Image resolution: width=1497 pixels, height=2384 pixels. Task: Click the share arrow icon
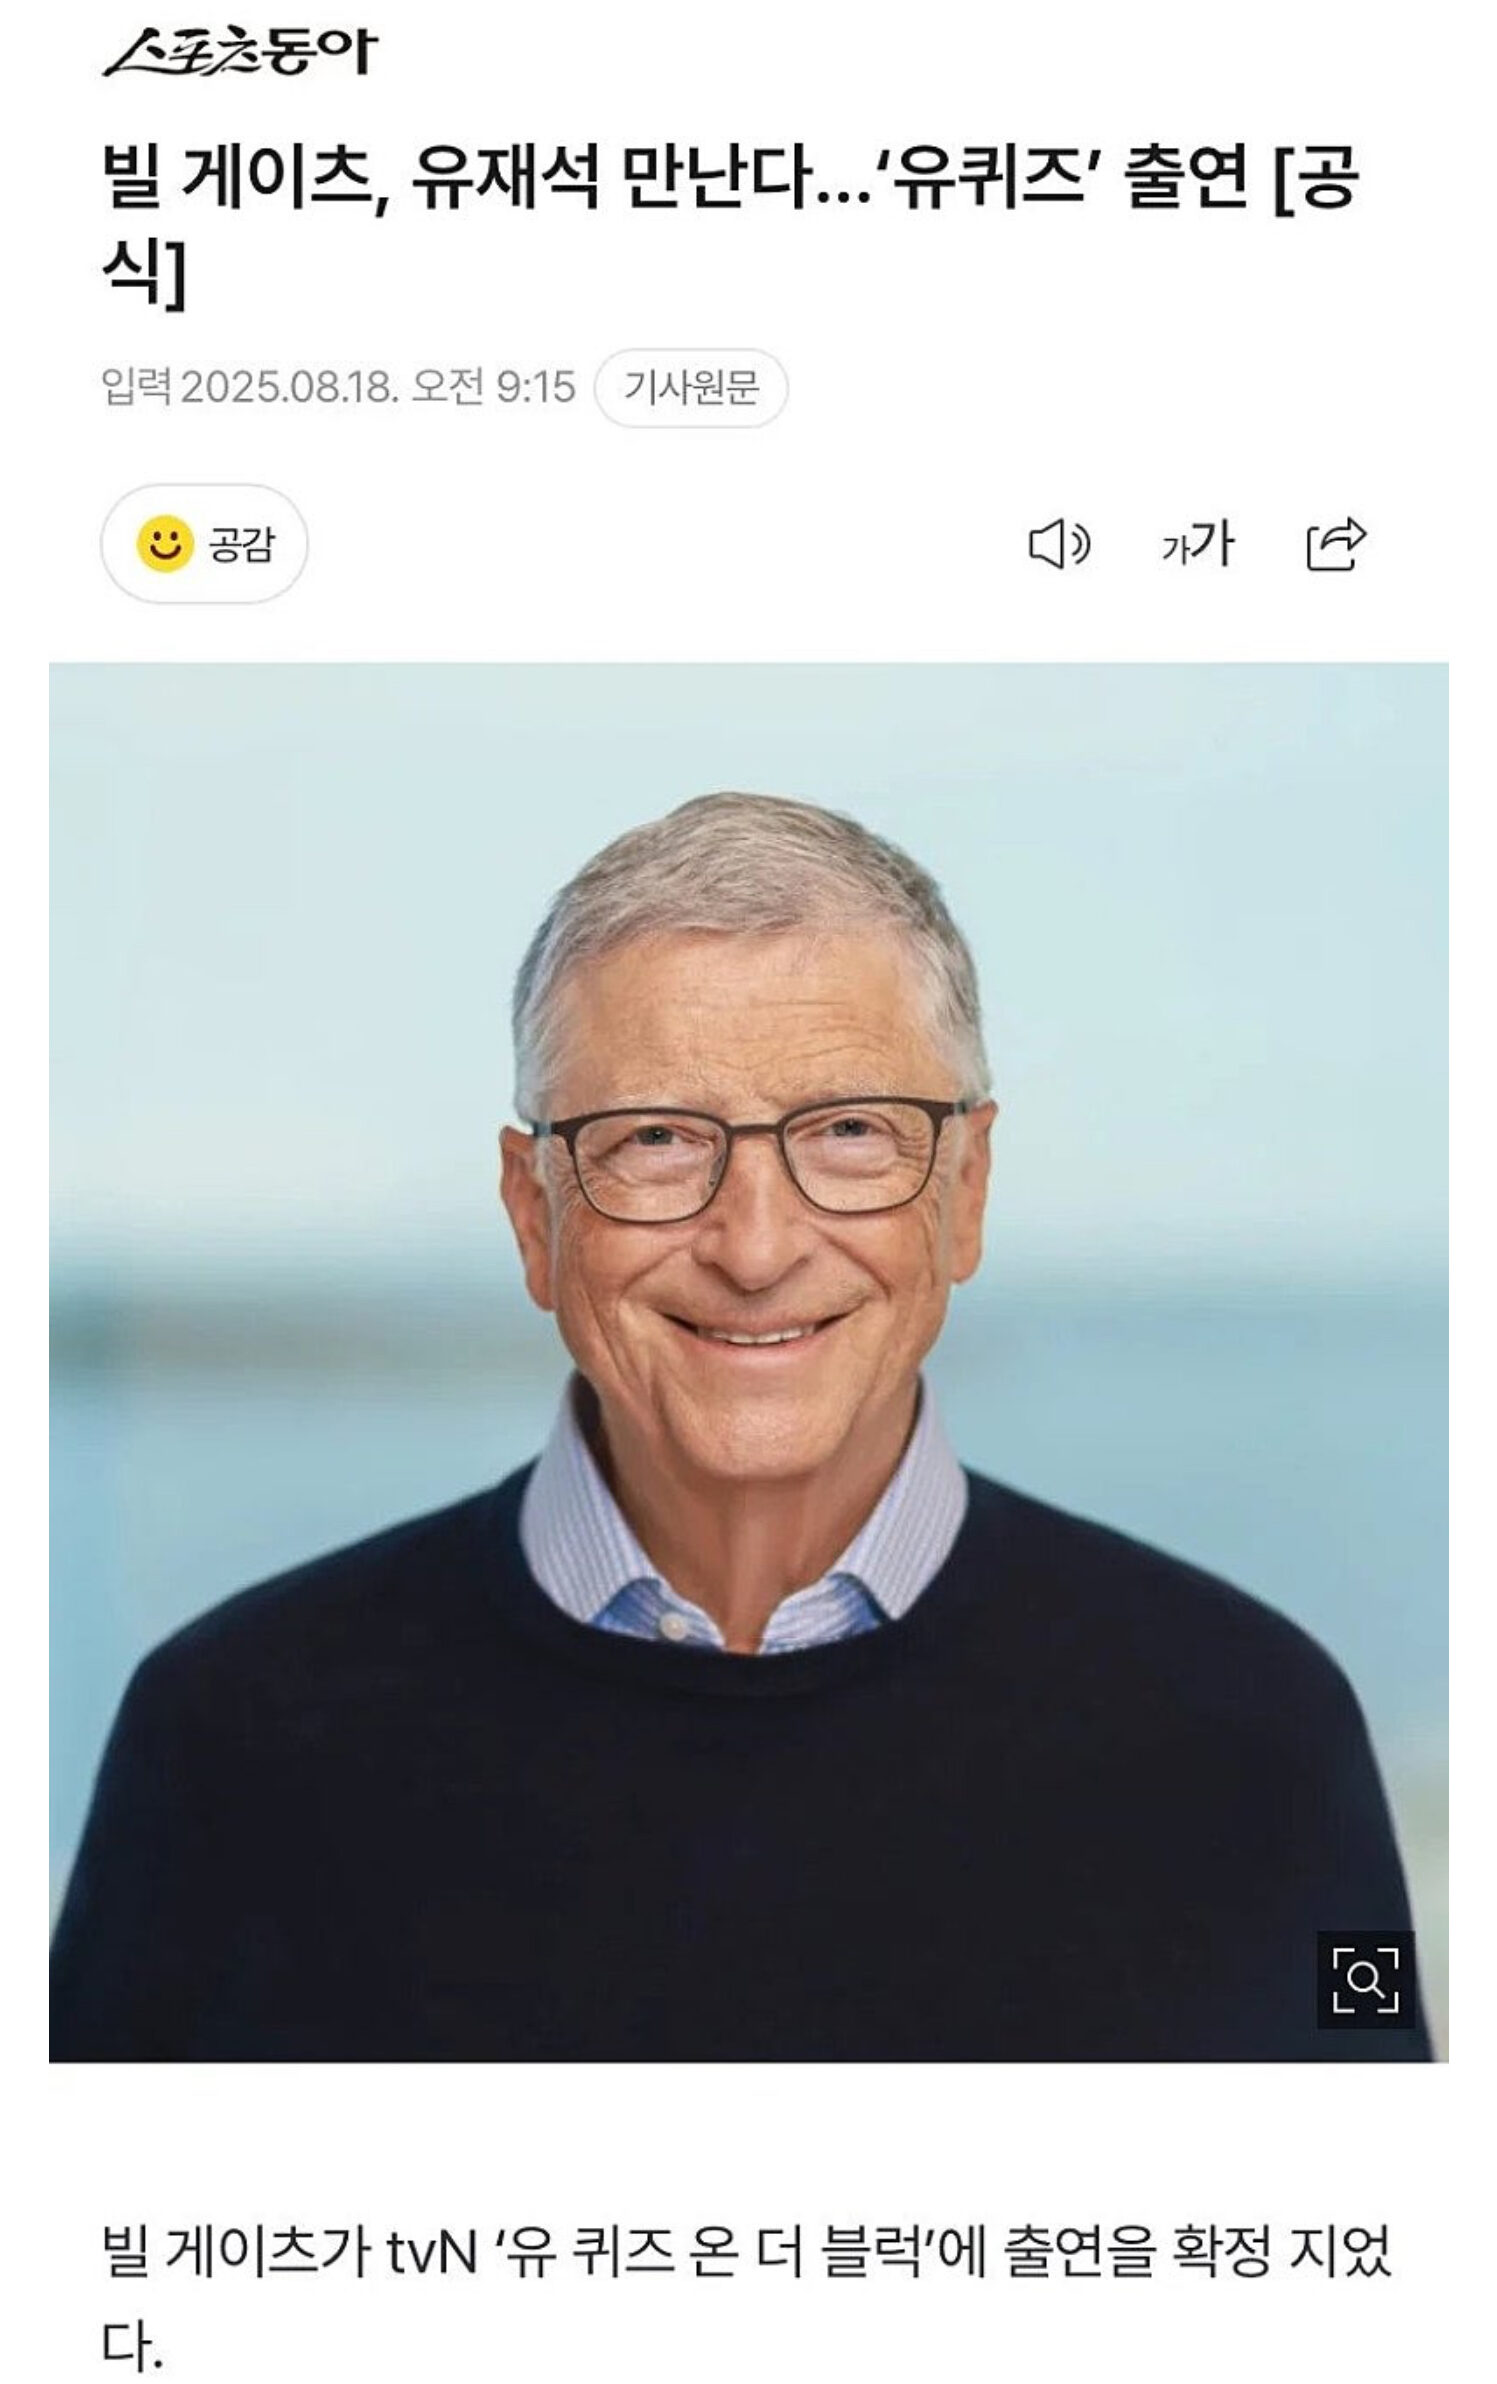1337,545
